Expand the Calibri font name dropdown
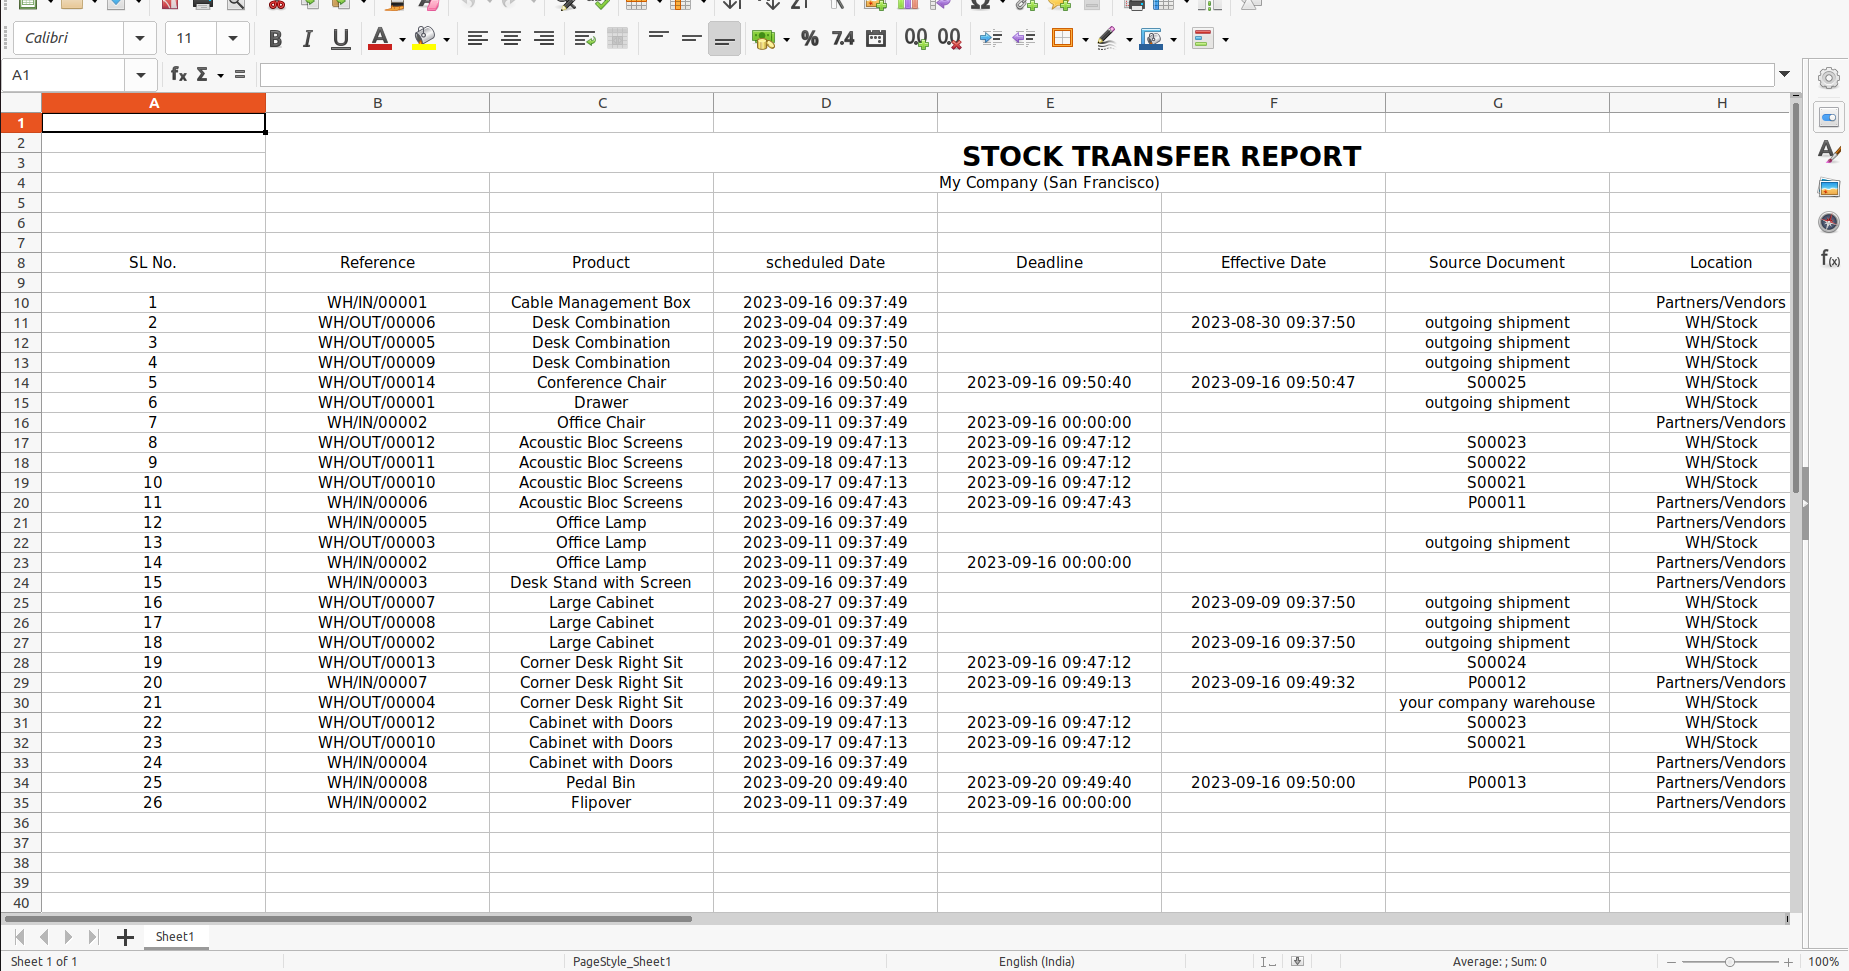 [x=139, y=39]
